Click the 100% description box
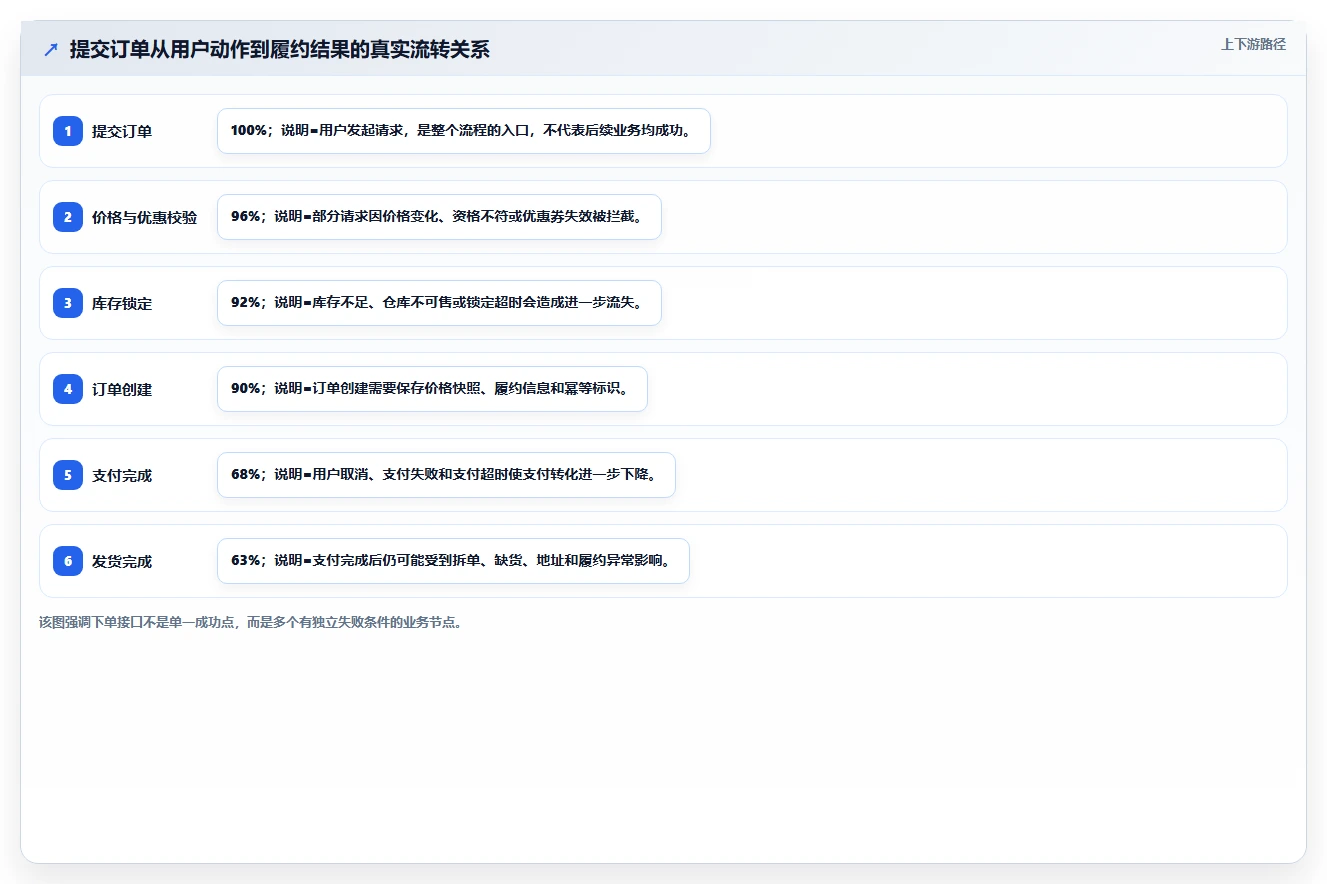The image size is (1327, 884). click(x=464, y=131)
